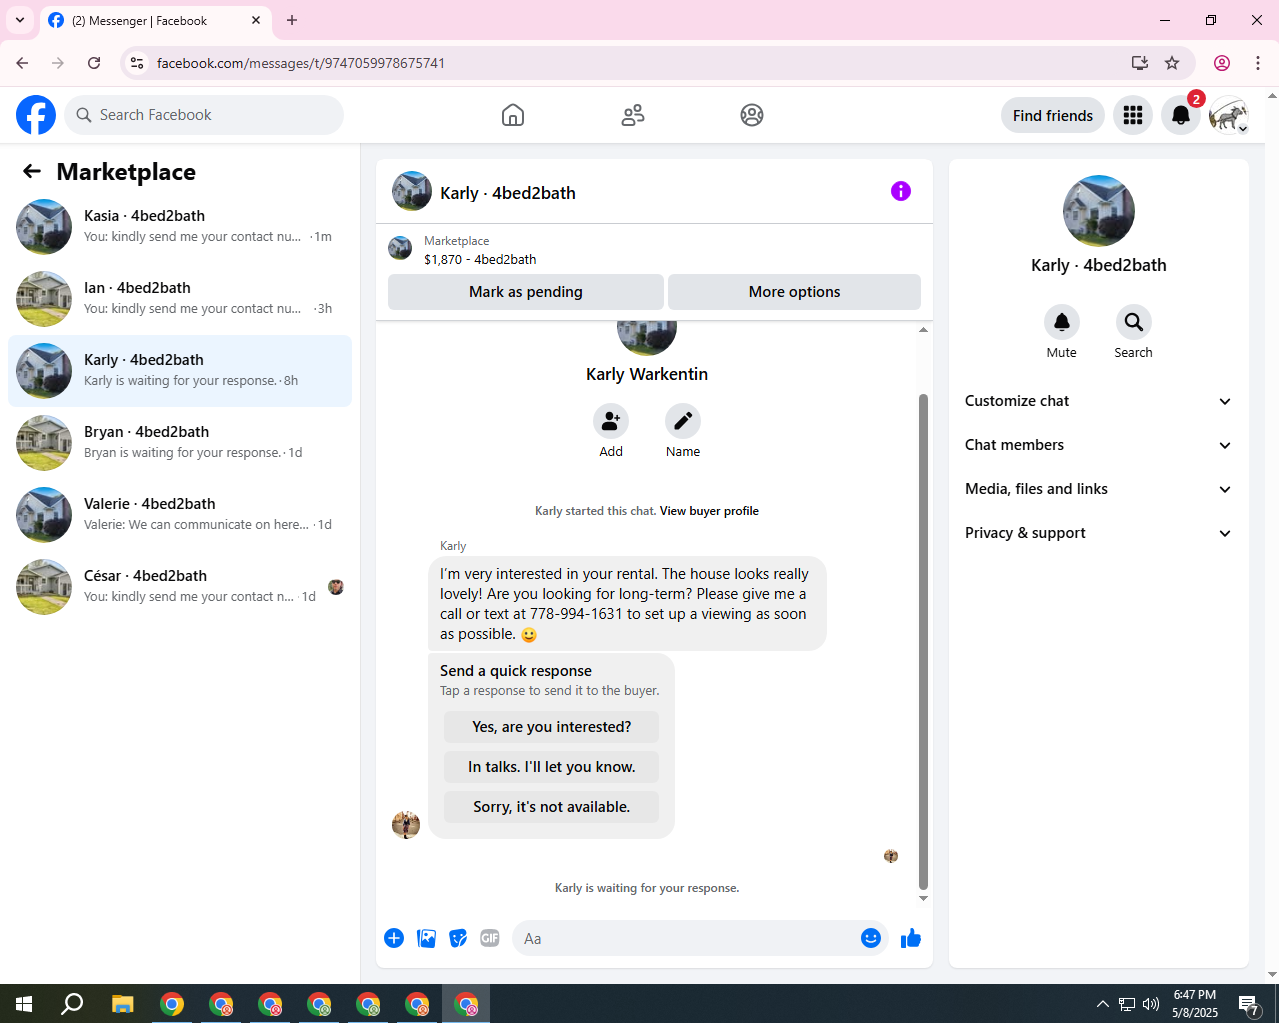Viewport: 1279px width, 1023px height.
Task: Open Chrome profile icon in toolbar
Action: tap(1222, 63)
